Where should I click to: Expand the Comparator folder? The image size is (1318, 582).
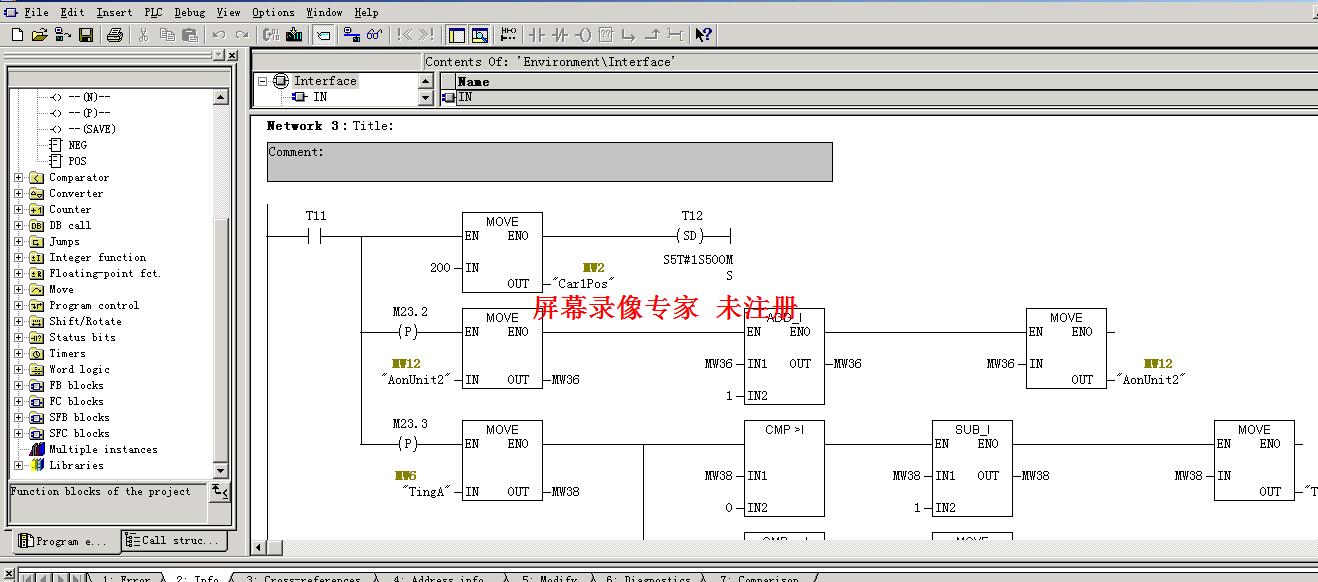coord(19,178)
